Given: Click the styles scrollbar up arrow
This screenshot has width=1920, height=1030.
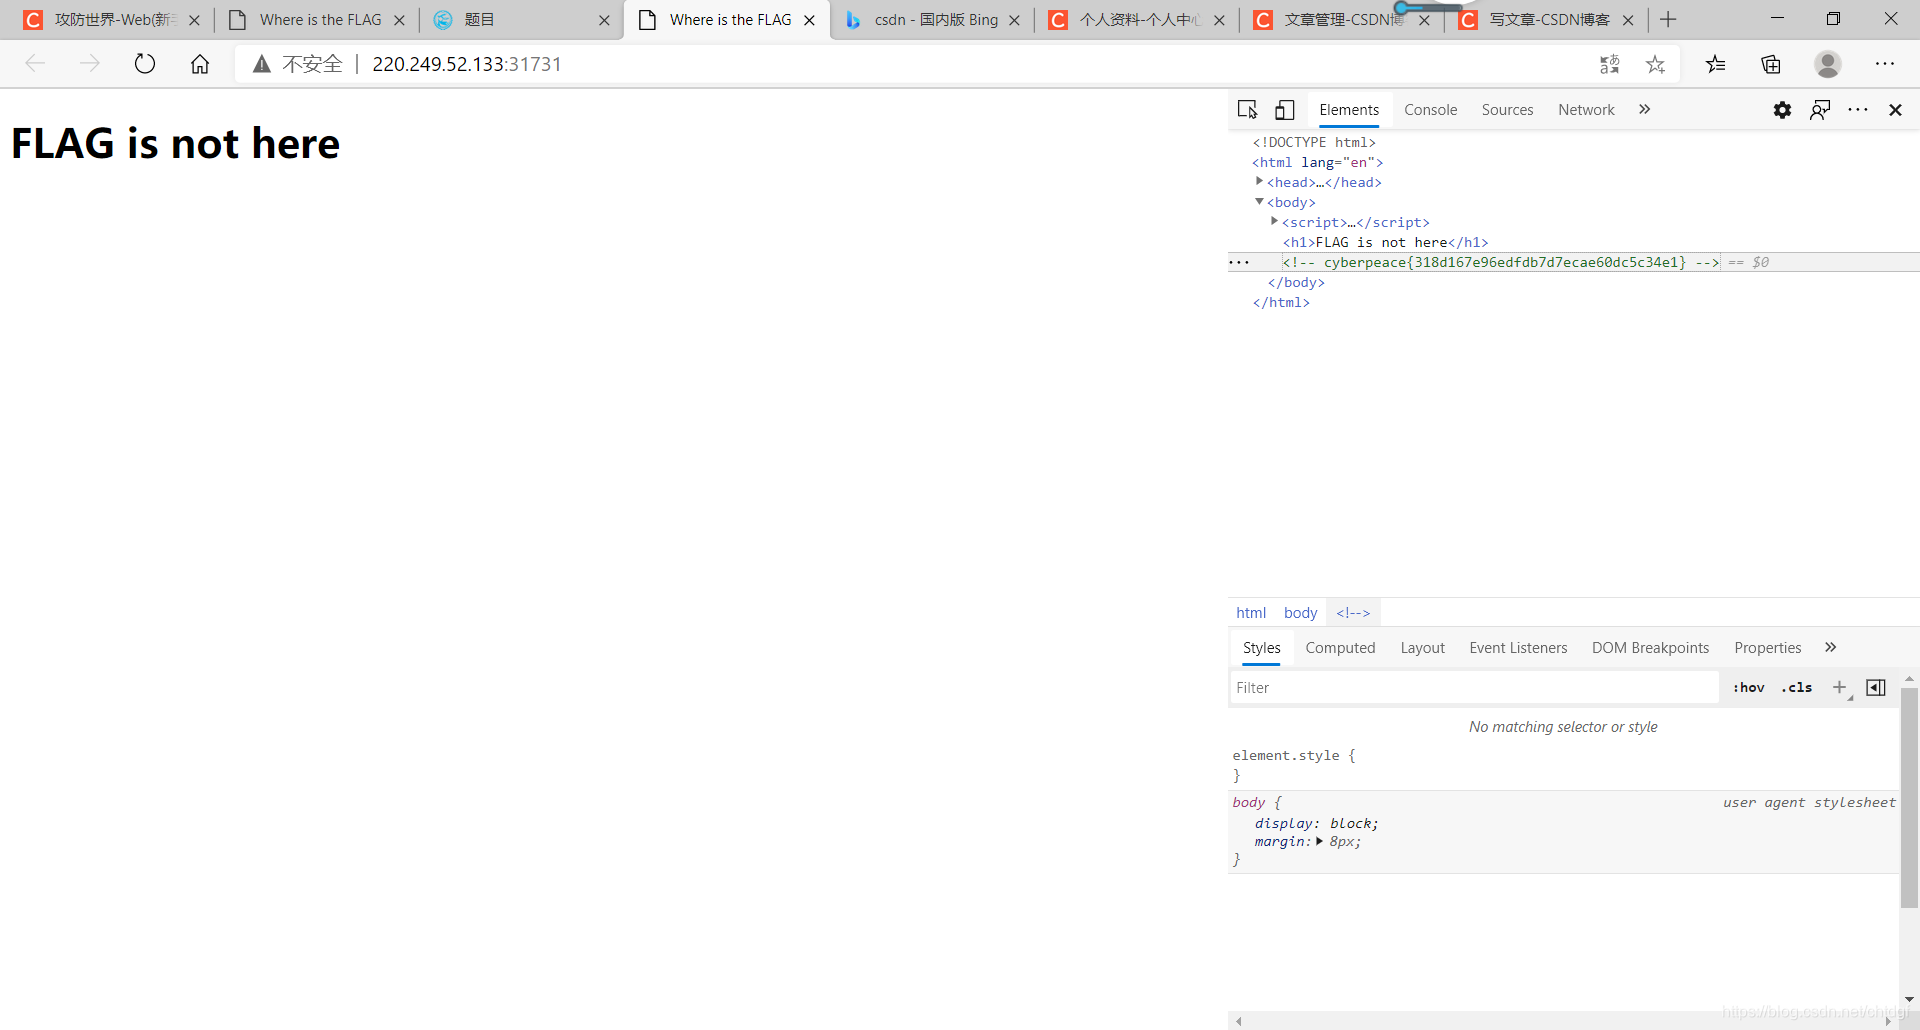Looking at the screenshot, I should (x=1909, y=679).
